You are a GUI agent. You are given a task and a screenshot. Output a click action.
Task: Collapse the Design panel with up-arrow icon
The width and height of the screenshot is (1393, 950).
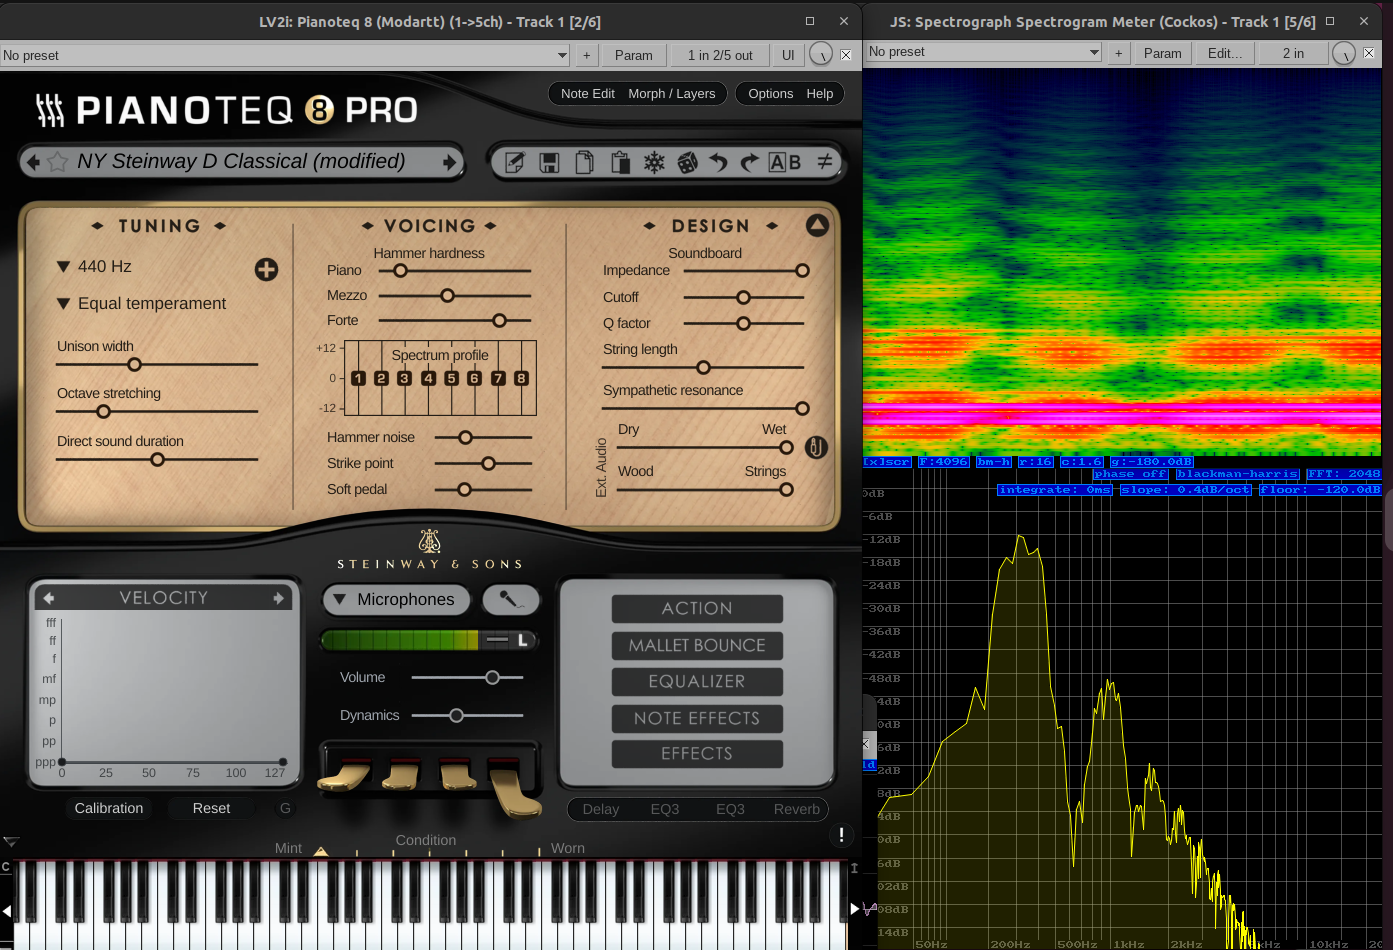tap(817, 225)
